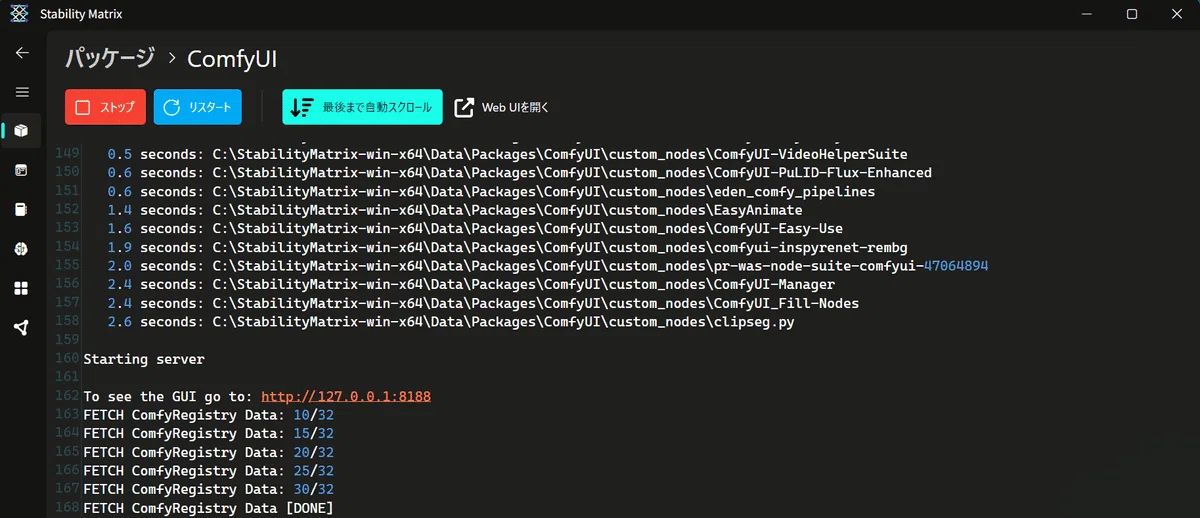Click the リスタート (Restart) button

click(197, 107)
